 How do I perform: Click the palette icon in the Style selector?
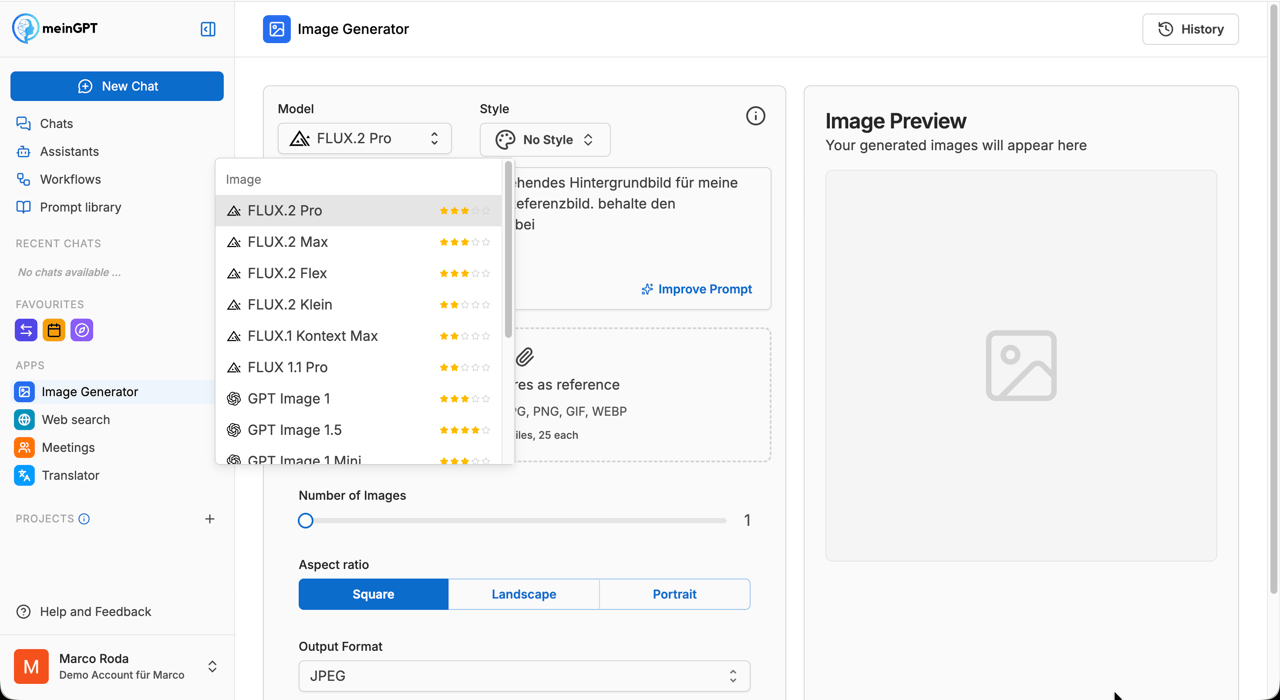pos(505,140)
